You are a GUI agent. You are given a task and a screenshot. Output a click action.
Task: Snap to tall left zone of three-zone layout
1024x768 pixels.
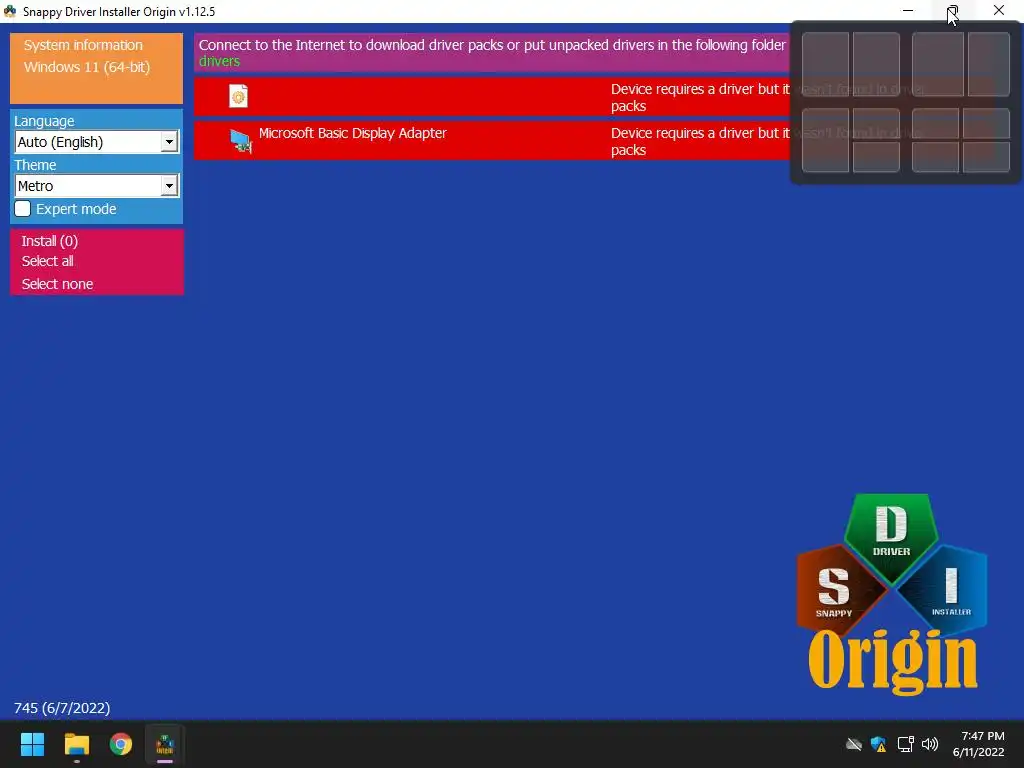tap(825, 140)
